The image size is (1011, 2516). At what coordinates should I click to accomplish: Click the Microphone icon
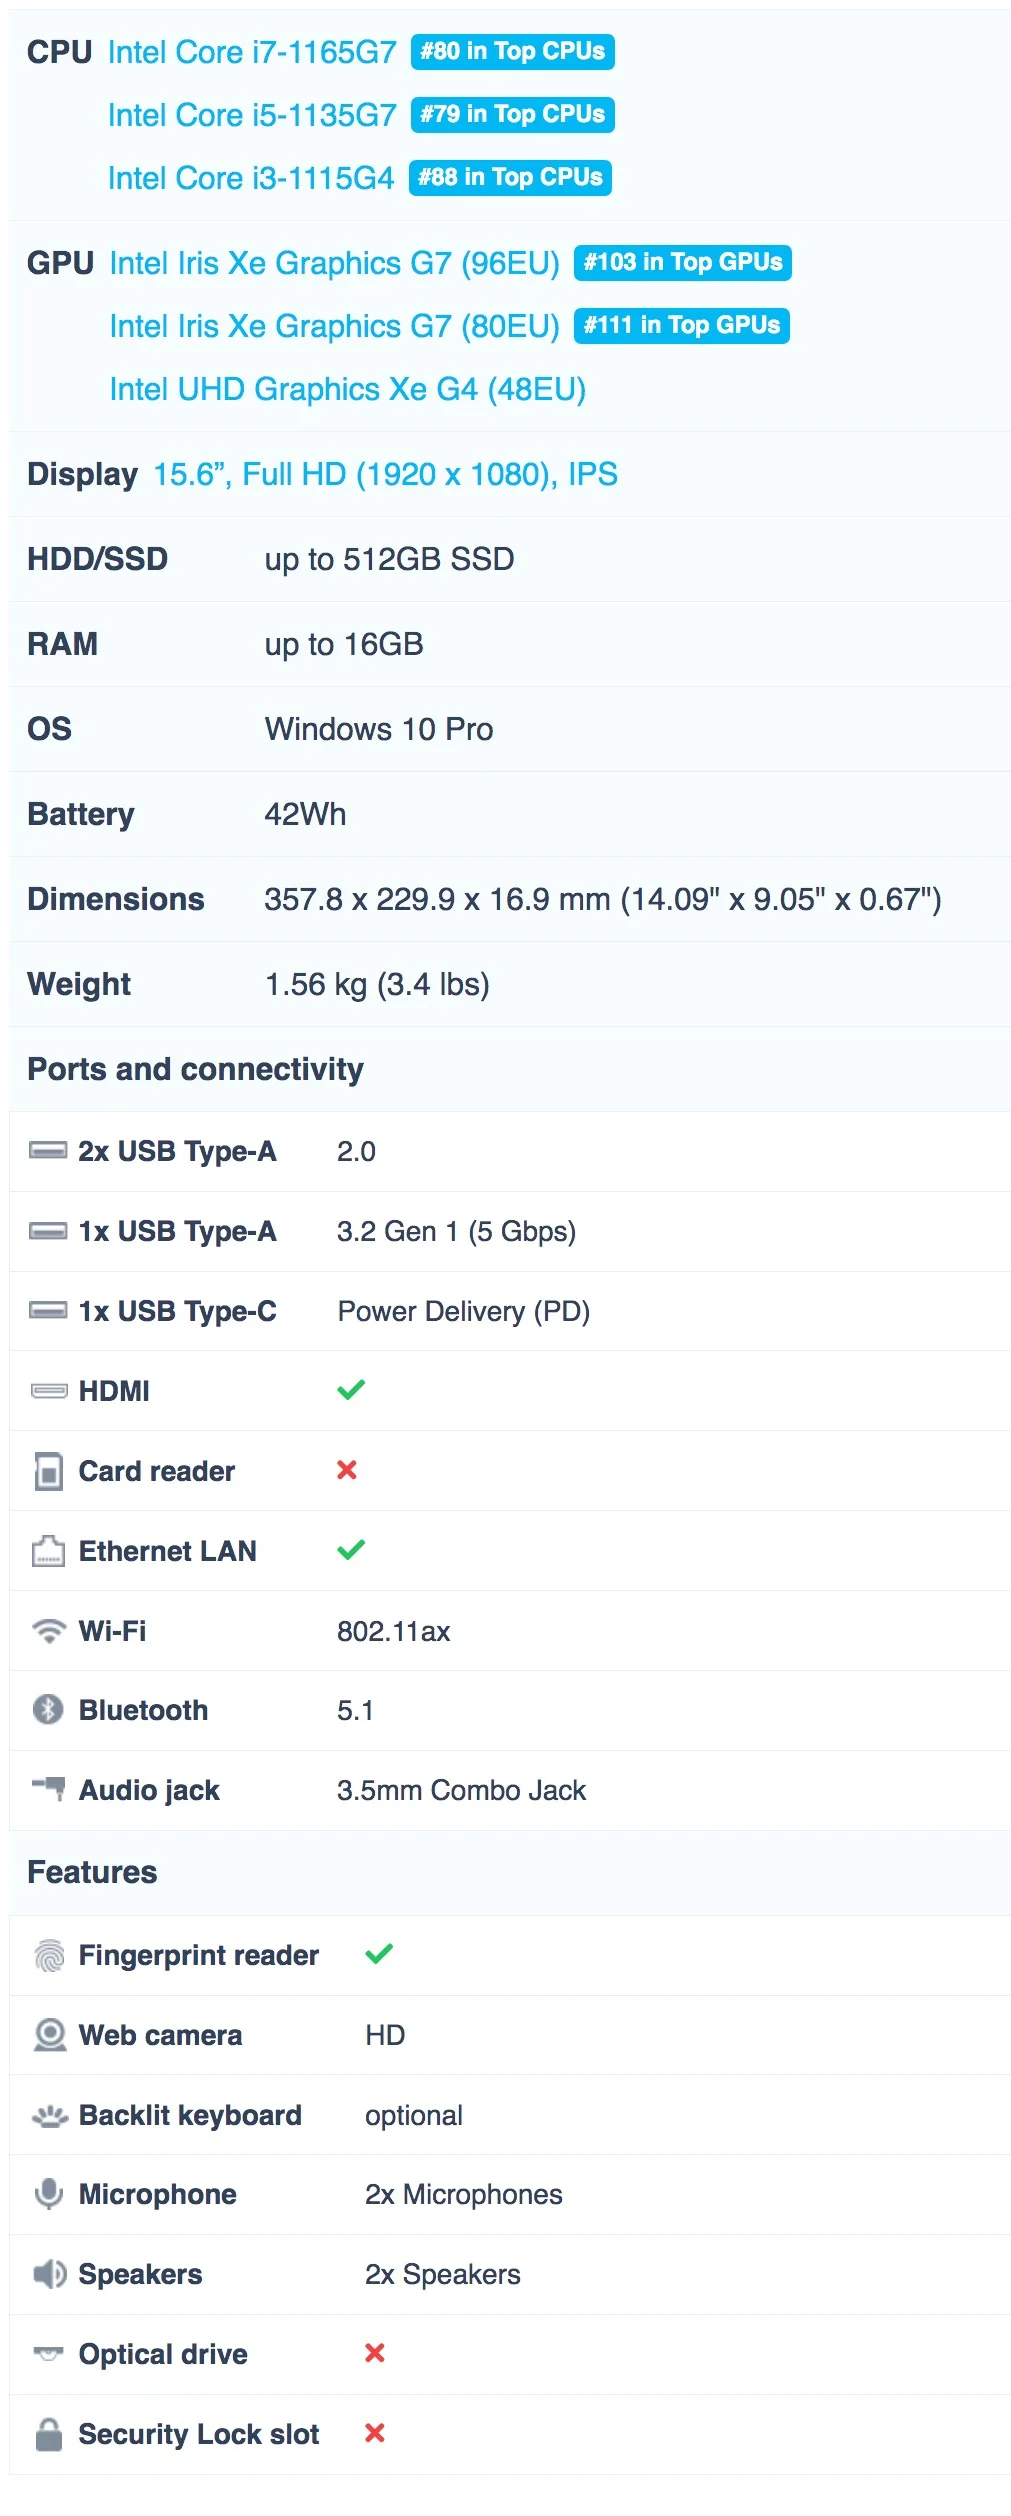point(48,2193)
